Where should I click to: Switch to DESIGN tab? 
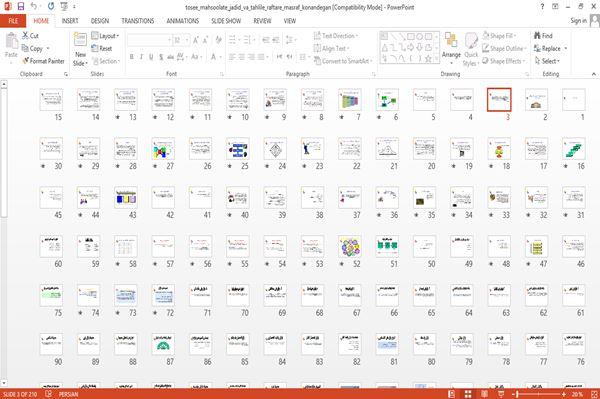(100, 21)
